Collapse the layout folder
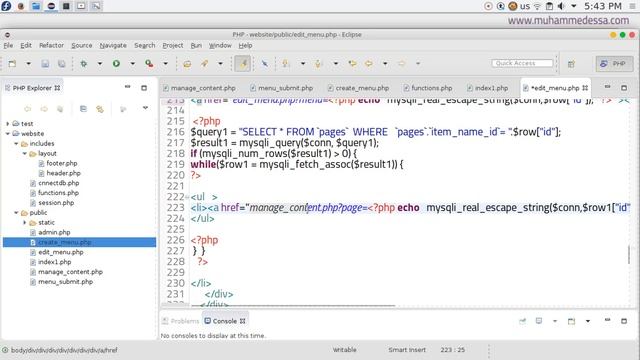Image resolution: width=640 pixels, height=360 pixels. pos(24,153)
